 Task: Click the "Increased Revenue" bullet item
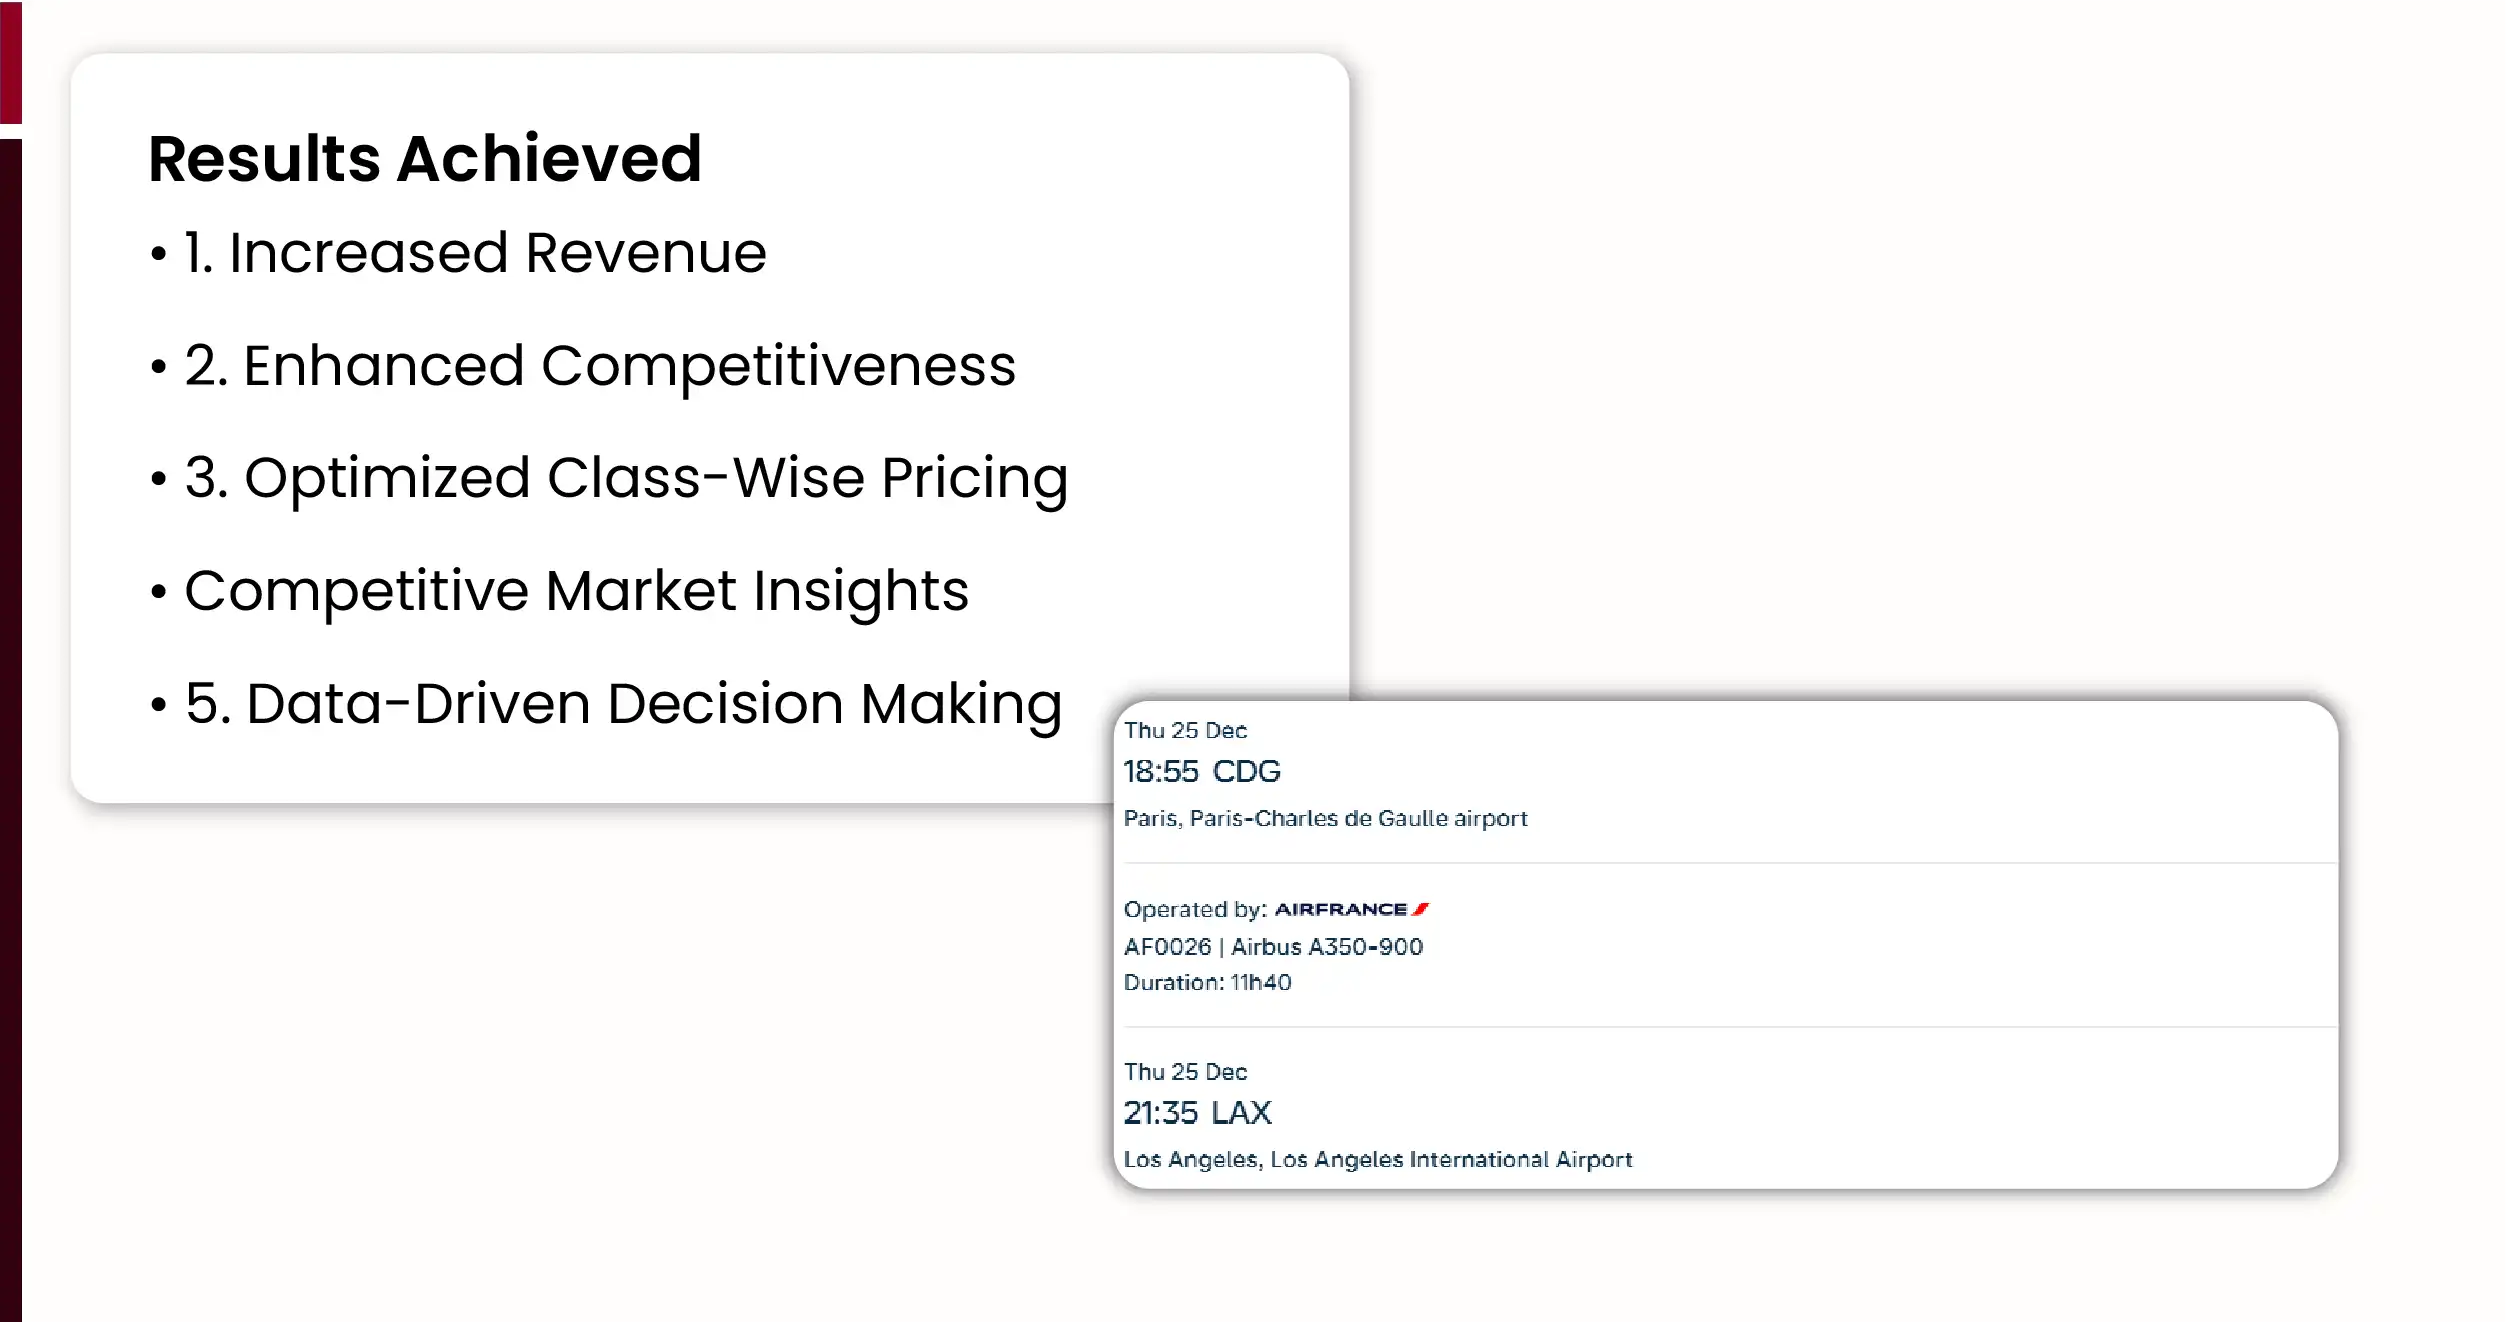coord(475,252)
